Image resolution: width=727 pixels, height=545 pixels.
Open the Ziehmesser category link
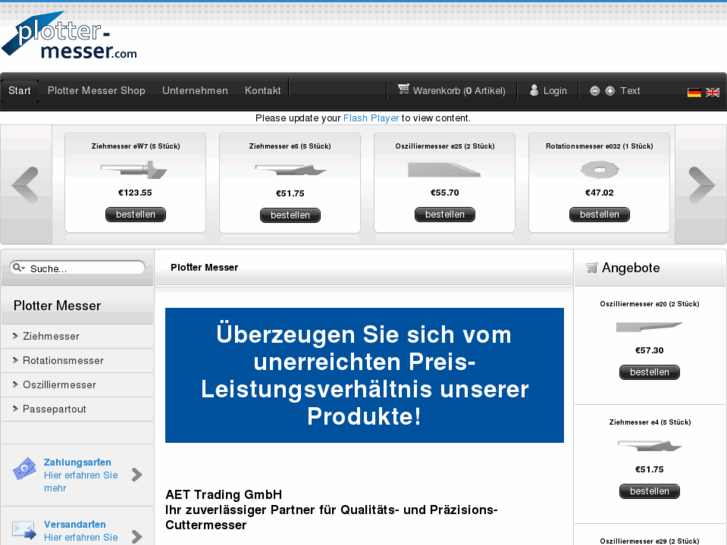pos(51,336)
